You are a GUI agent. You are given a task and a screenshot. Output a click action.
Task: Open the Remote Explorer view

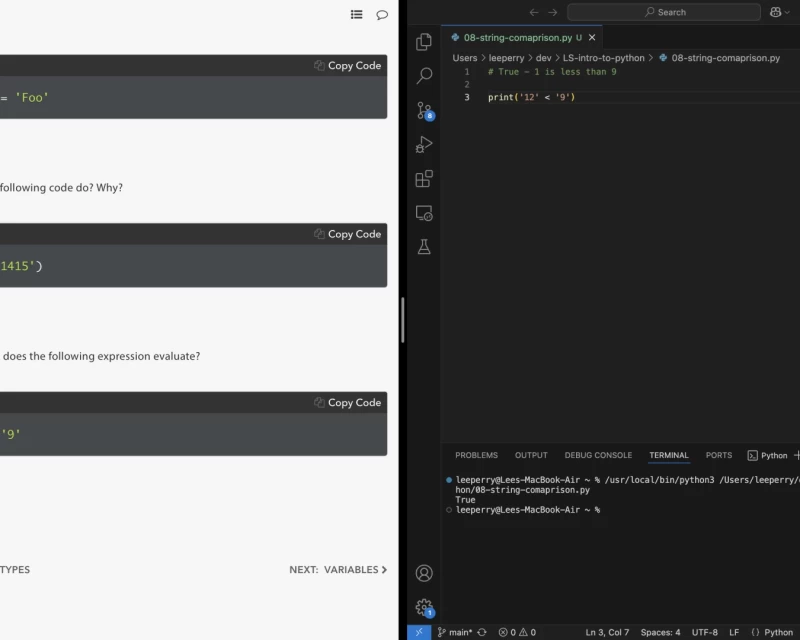[x=424, y=213]
